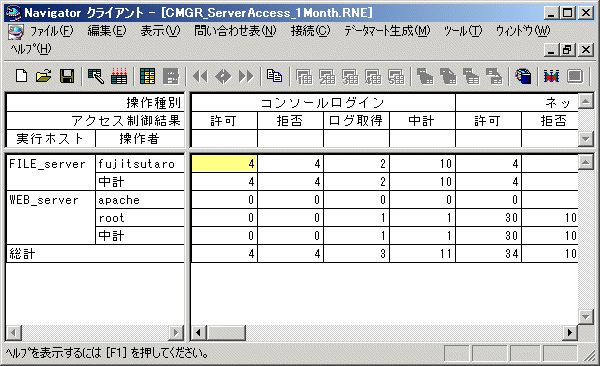Click the grayed-out table icon beside colored grid
Viewport: 600px width, 366px height.
click(171, 76)
